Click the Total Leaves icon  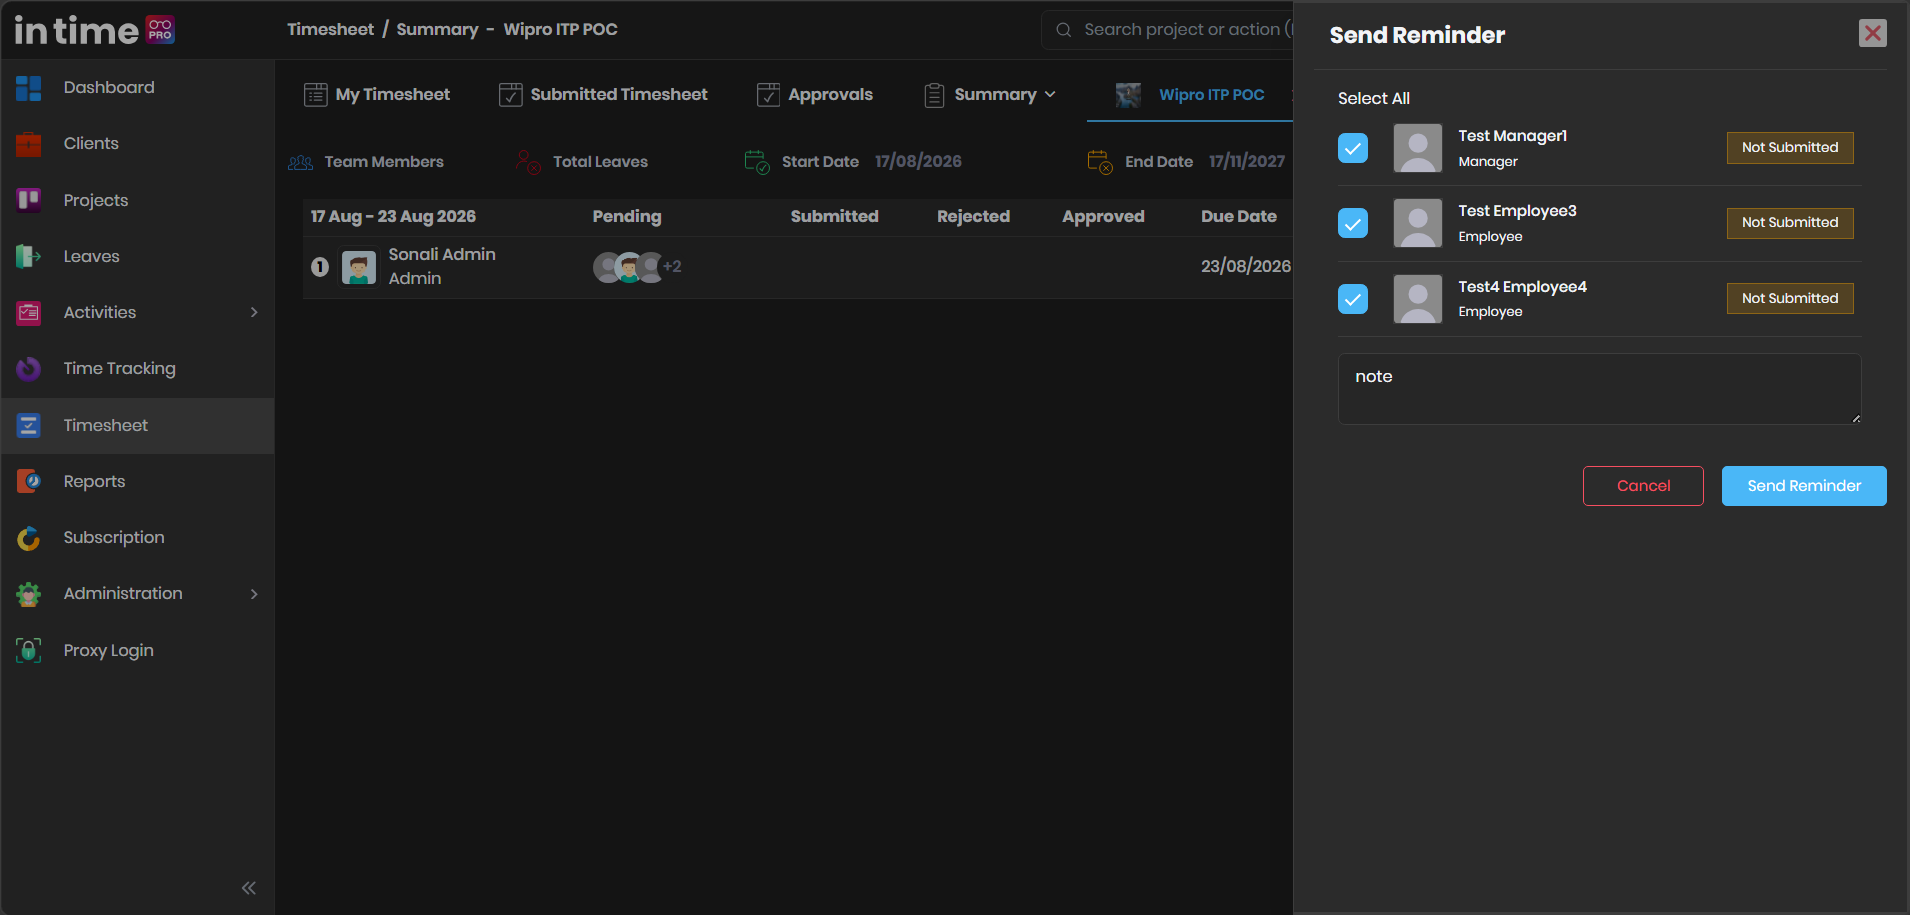[529, 162]
